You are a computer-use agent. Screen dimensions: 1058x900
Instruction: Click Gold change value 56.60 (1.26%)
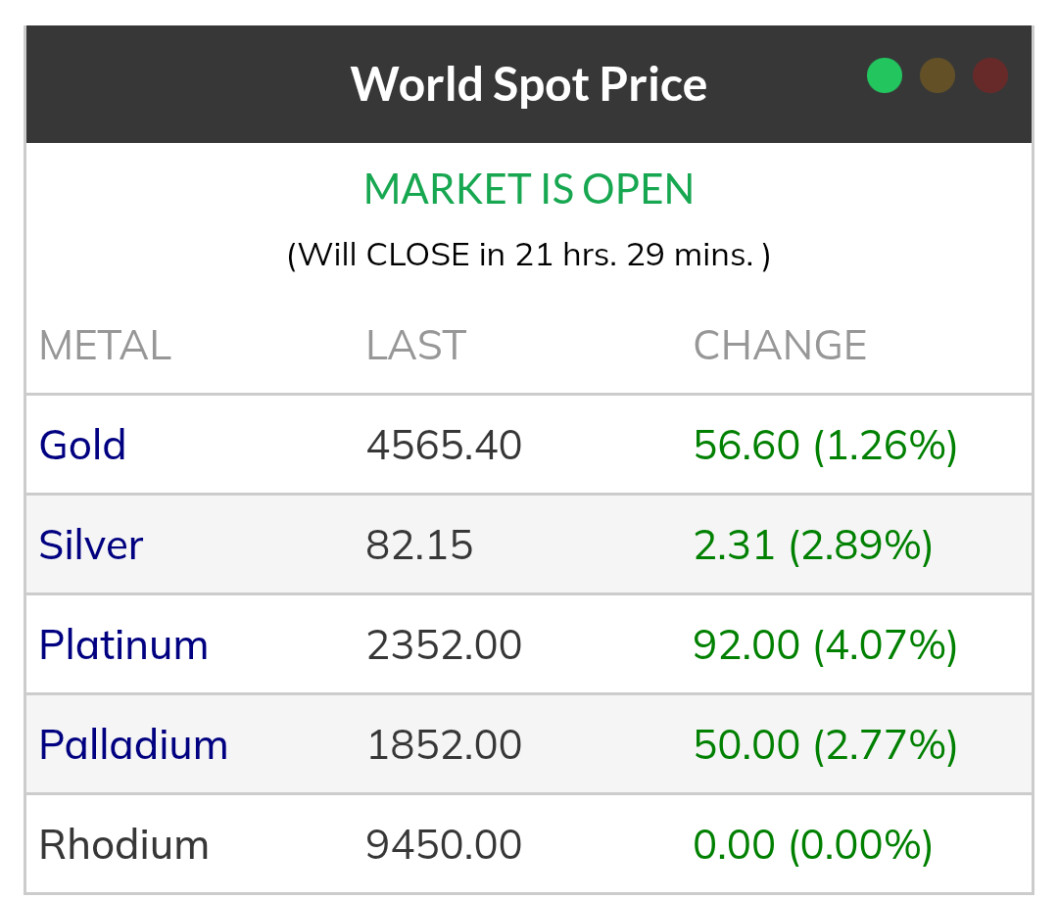point(826,445)
